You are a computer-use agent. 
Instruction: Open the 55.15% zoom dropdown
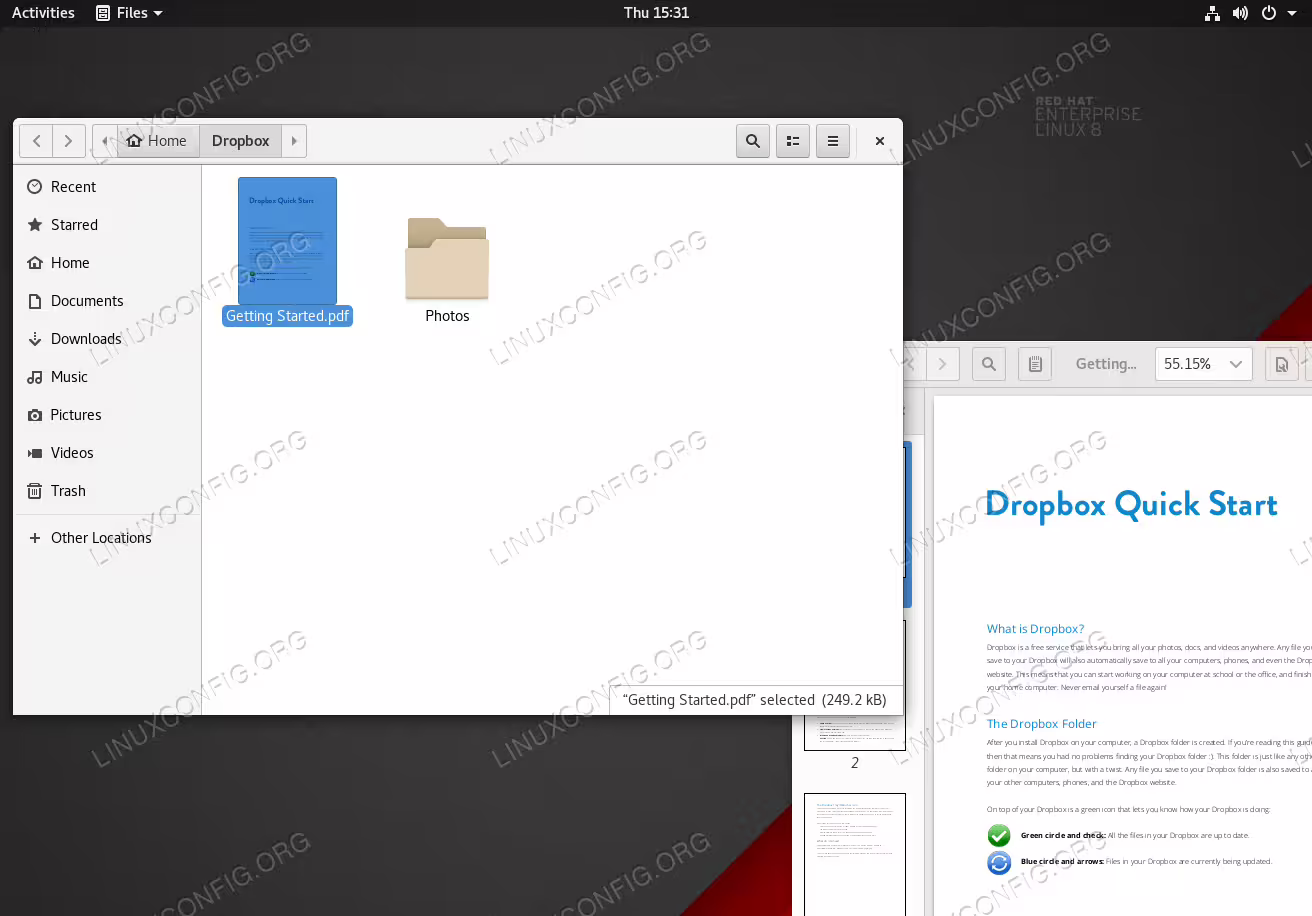(1204, 364)
